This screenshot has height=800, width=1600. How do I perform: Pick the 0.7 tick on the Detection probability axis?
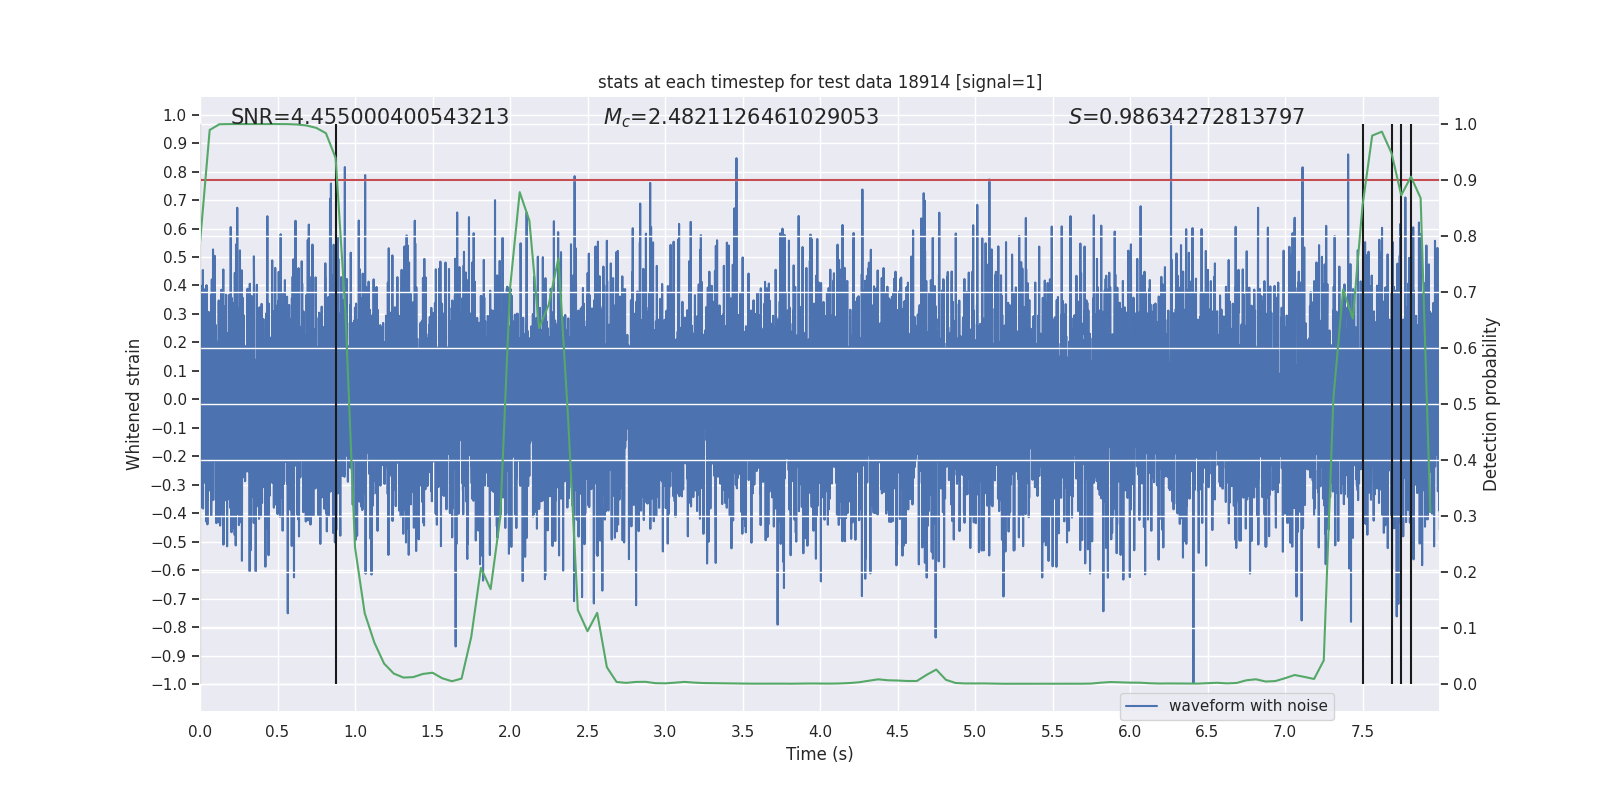pos(1465,292)
